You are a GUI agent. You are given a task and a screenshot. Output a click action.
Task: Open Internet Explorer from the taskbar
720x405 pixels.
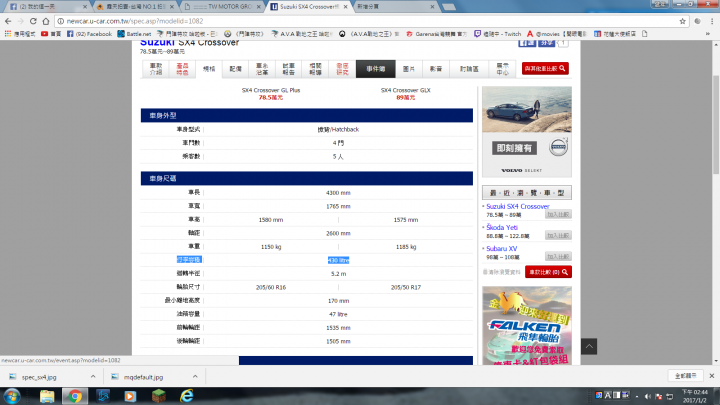click(186, 396)
